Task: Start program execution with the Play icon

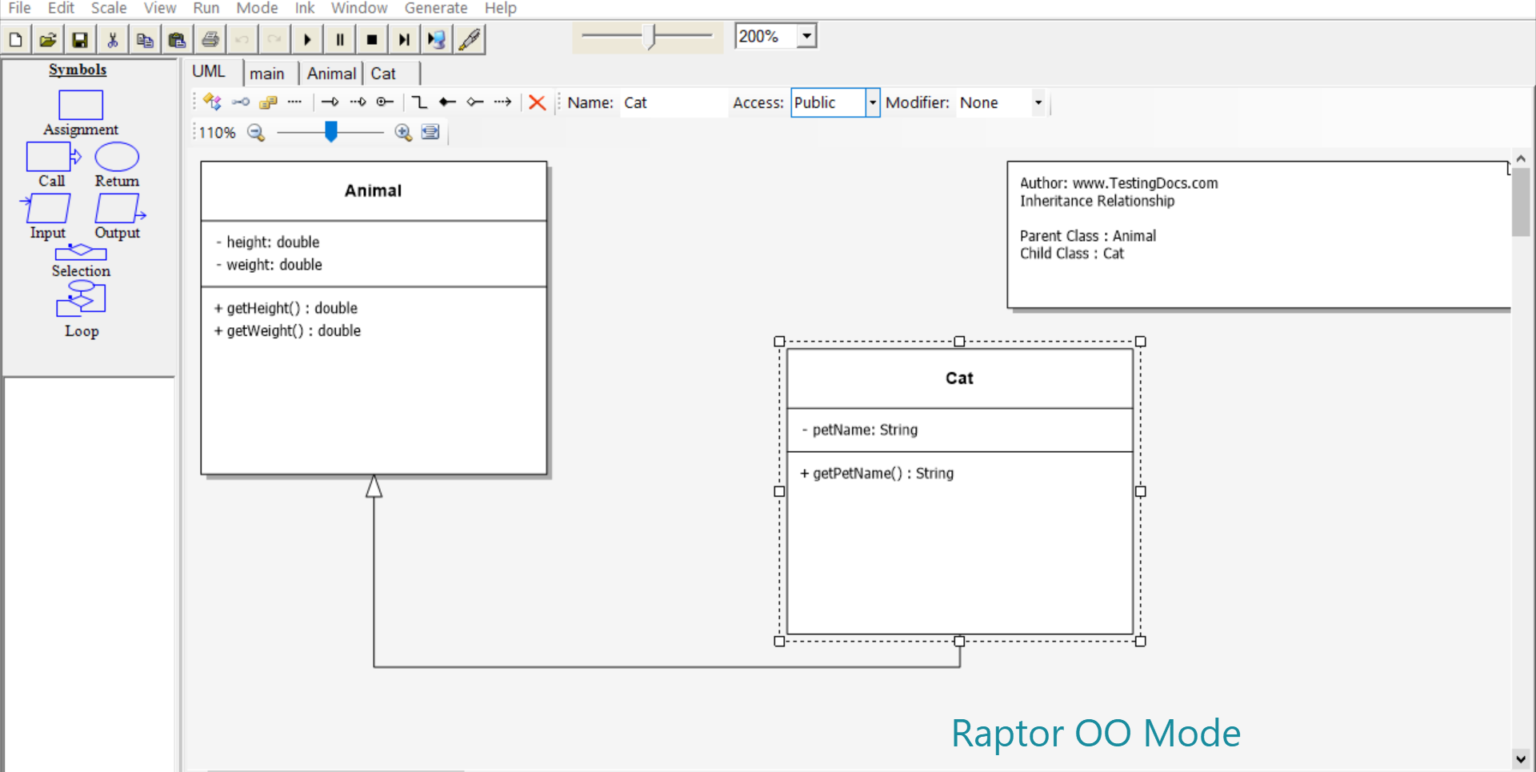Action: click(307, 38)
